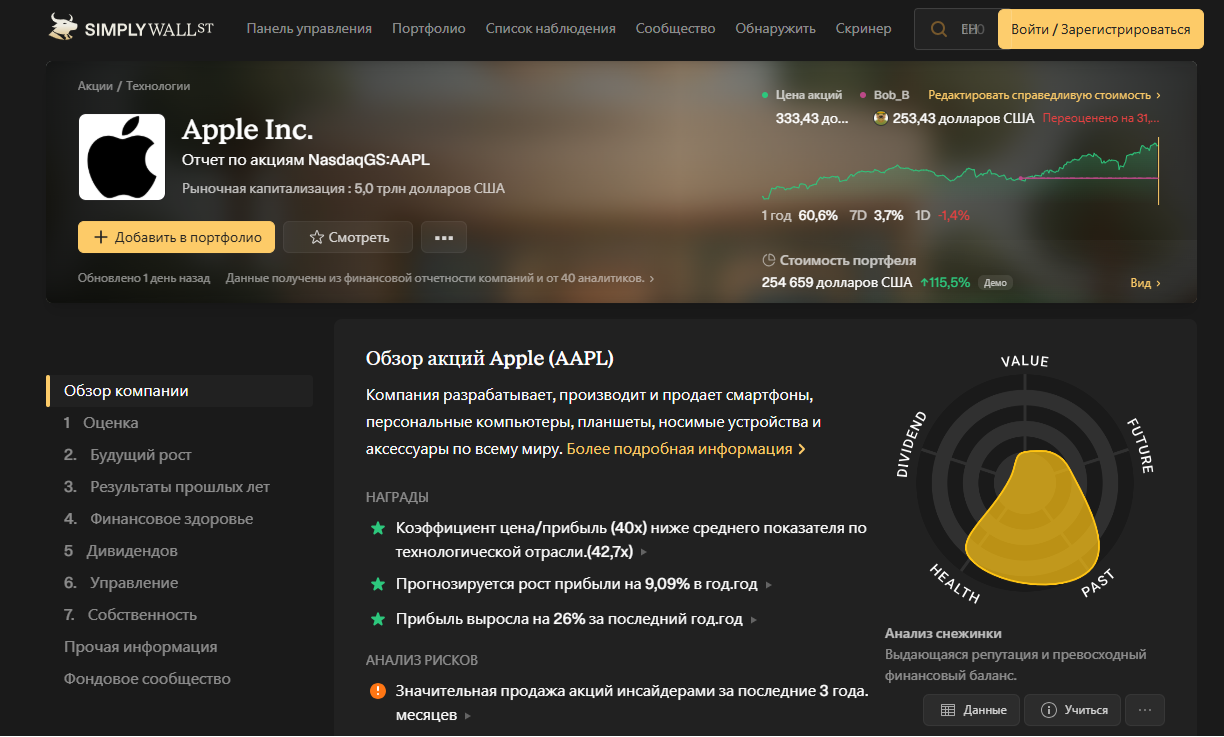Click the 1 год 60,6% return value
The width and height of the screenshot is (1224, 737).
coord(799,215)
